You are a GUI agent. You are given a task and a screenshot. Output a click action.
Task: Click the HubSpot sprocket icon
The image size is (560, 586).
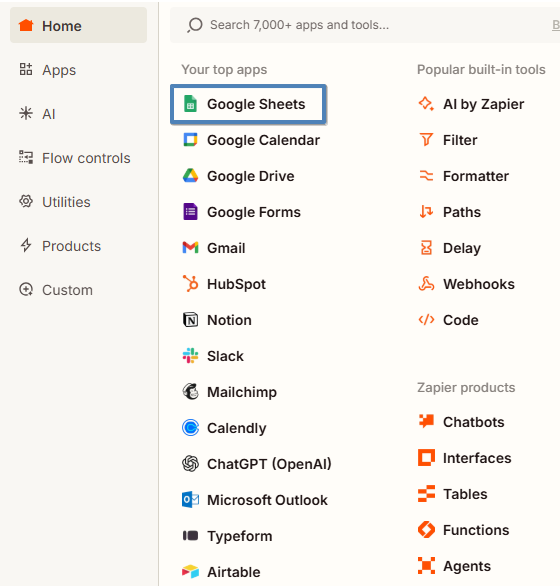190,283
